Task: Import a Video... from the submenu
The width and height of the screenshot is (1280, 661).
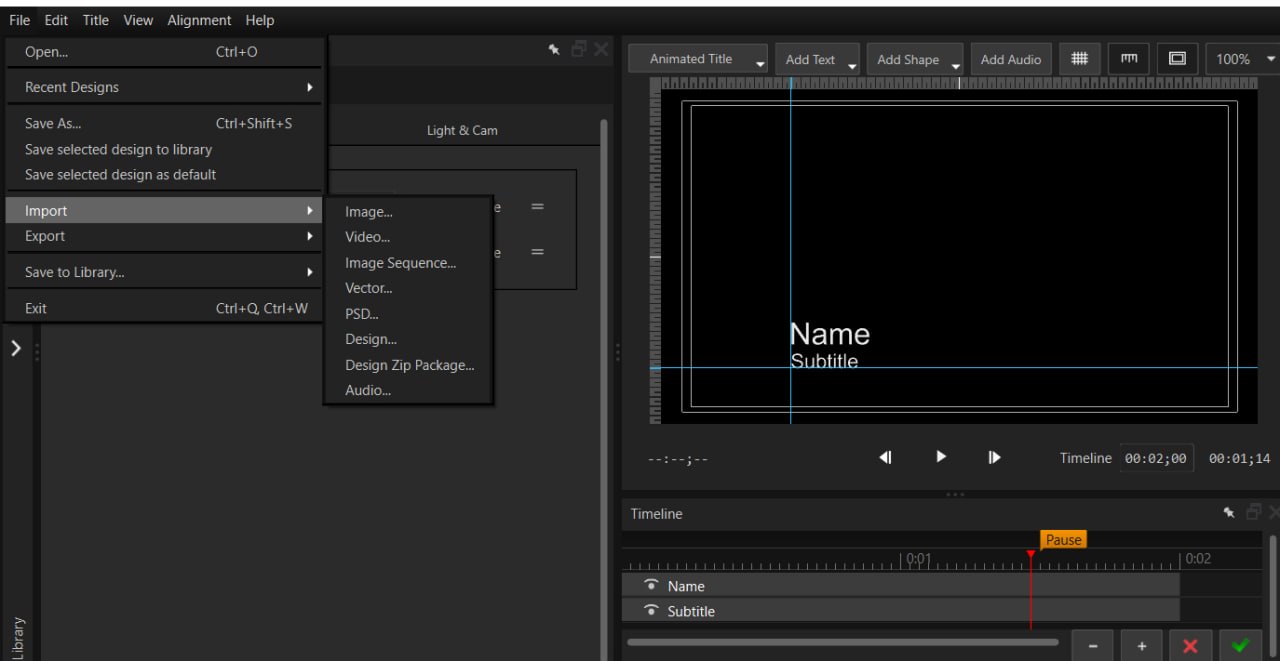Action: point(408,237)
